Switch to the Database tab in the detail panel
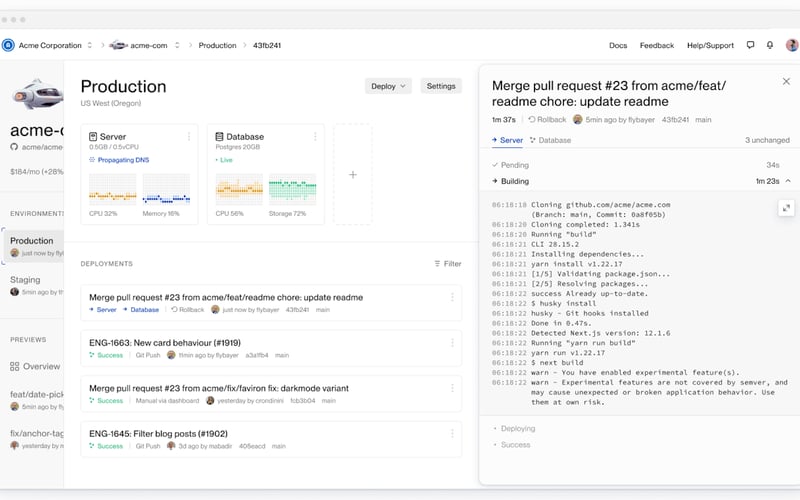 (x=551, y=140)
